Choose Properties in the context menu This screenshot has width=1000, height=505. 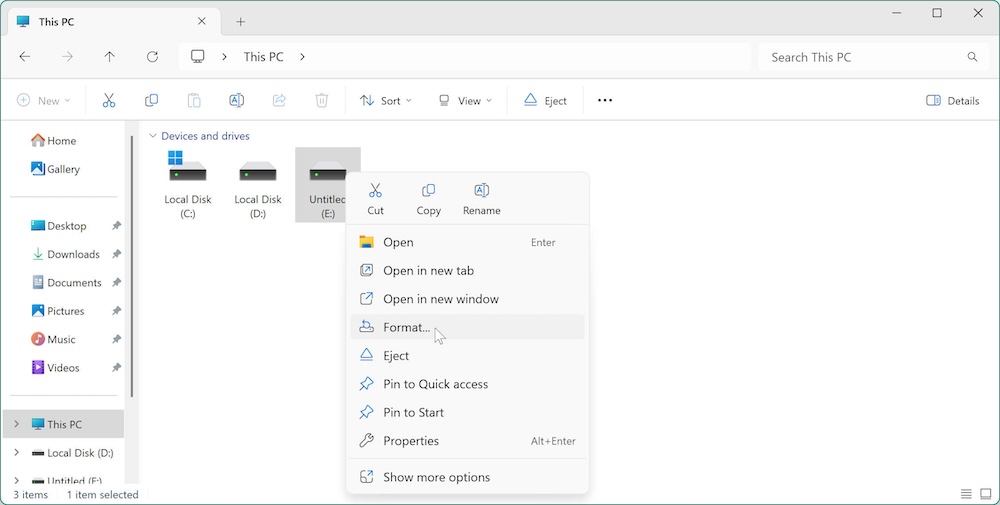(411, 441)
